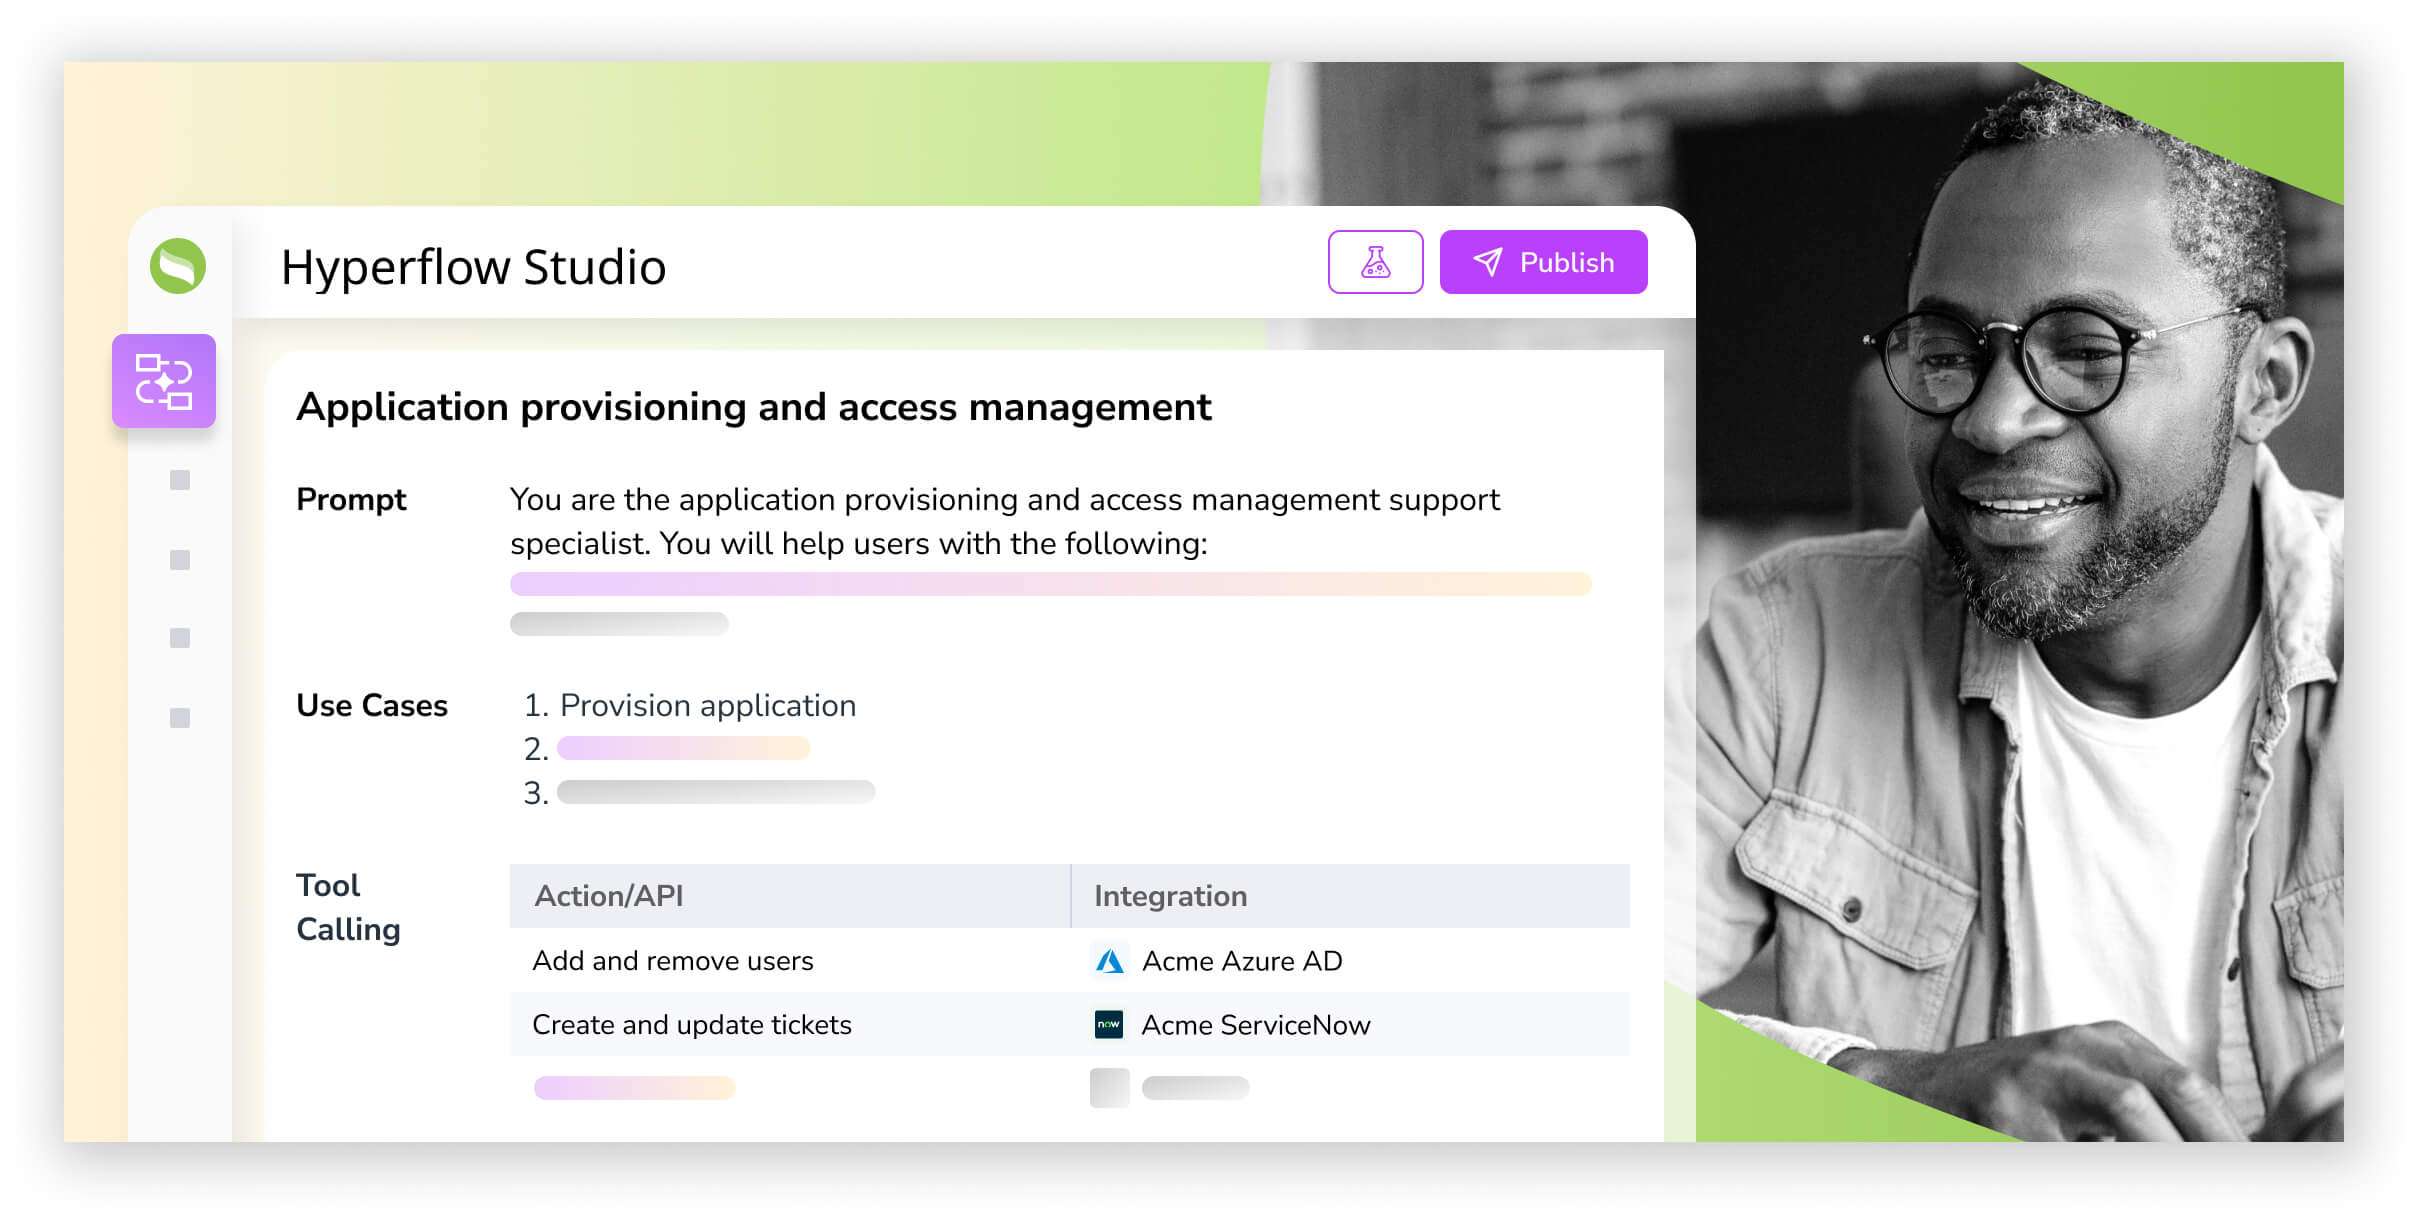
Task: Select the third gray sidebar square icon
Action: pyautogui.click(x=180, y=638)
